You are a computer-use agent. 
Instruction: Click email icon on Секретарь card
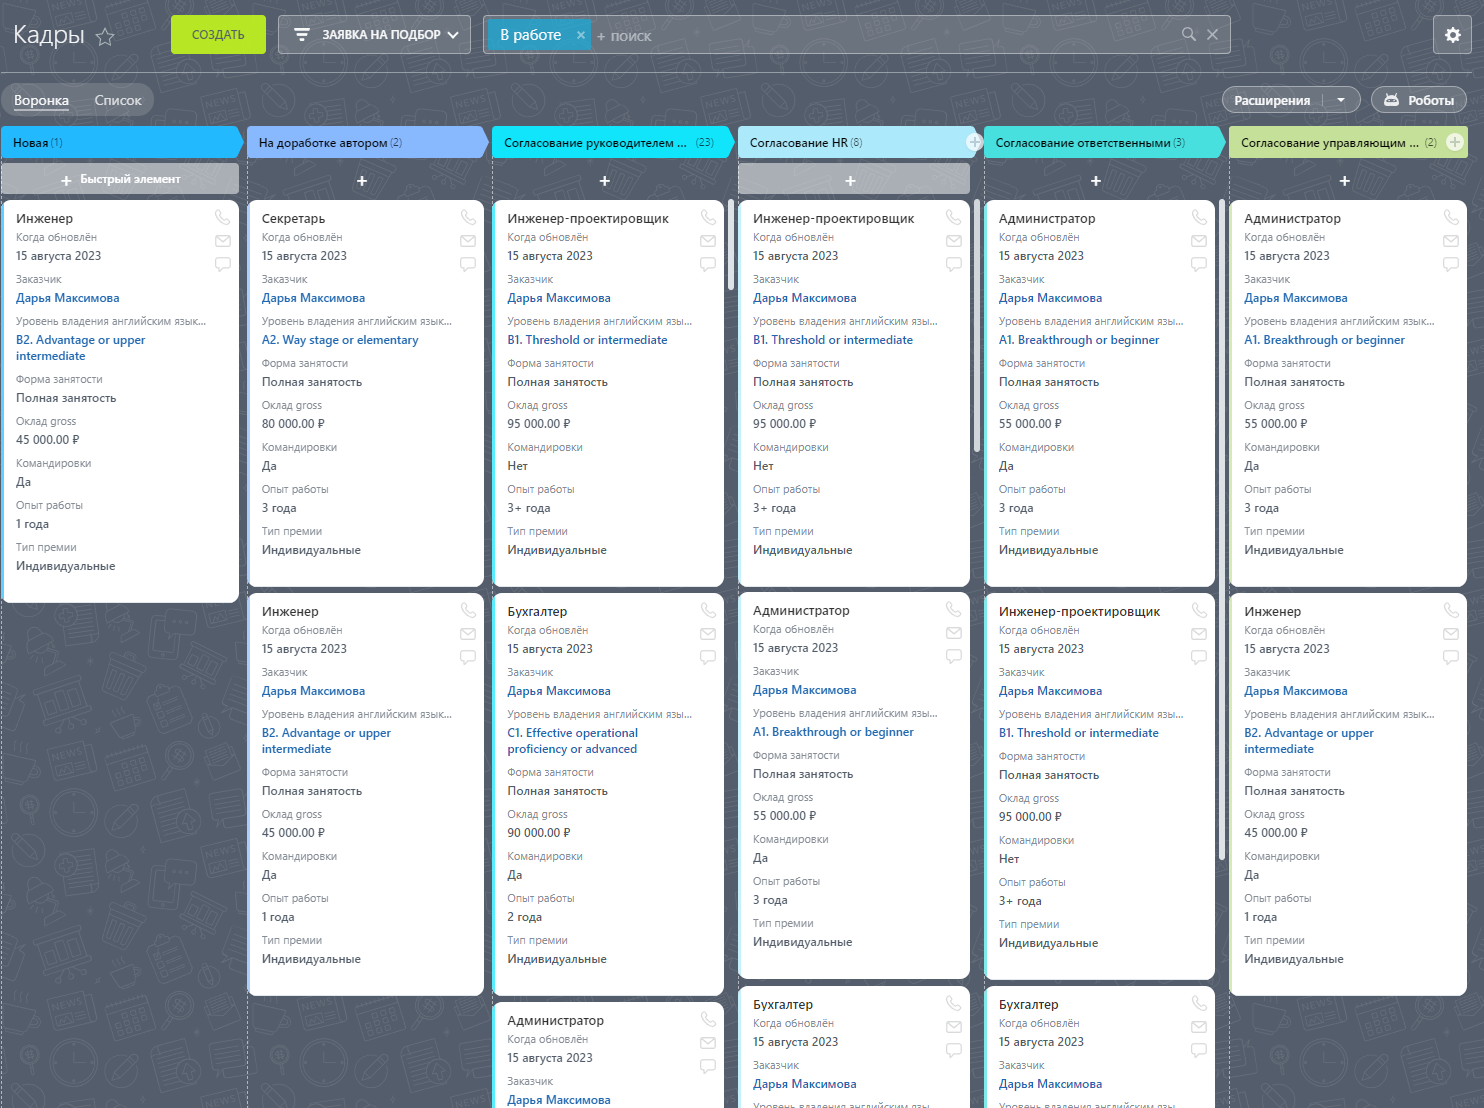468,241
